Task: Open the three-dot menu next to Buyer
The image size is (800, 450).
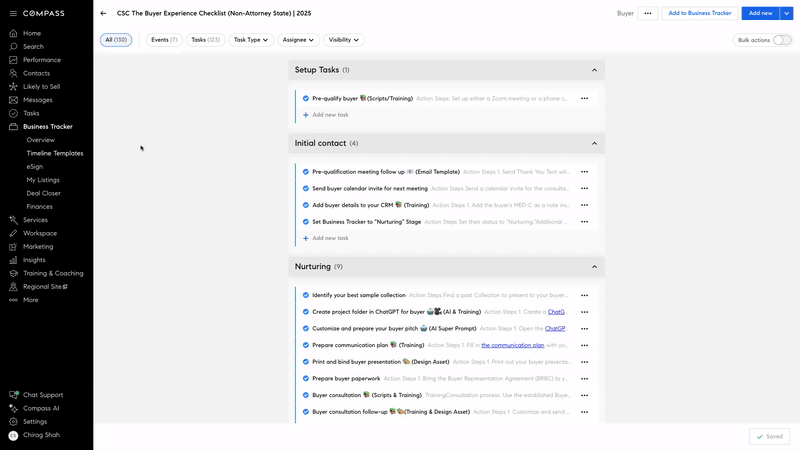Action: click(647, 13)
